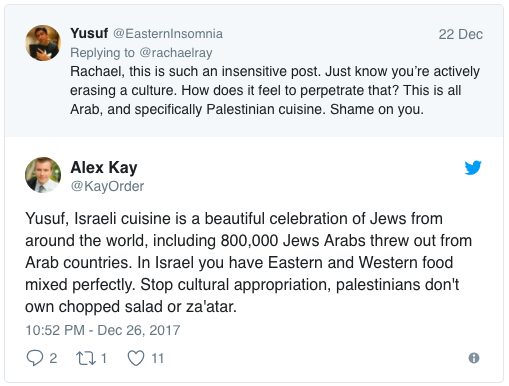
Task: Click the reply speech bubble icon
Action: pos(35,358)
